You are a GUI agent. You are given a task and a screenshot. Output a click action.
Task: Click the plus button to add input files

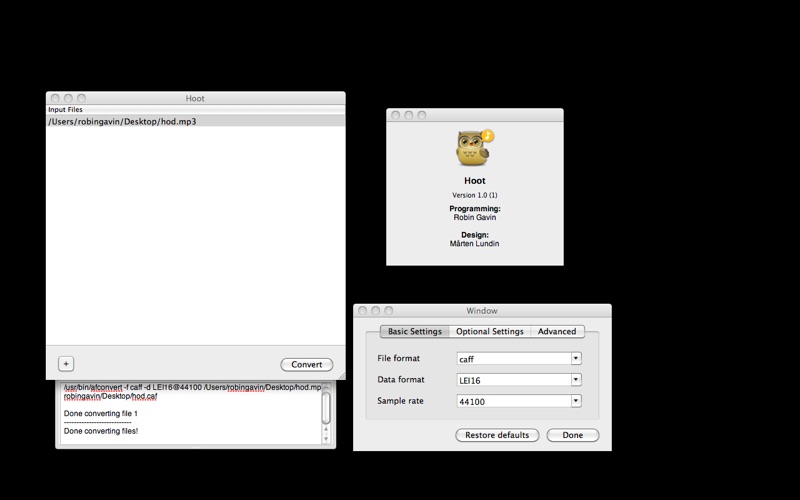(66, 364)
